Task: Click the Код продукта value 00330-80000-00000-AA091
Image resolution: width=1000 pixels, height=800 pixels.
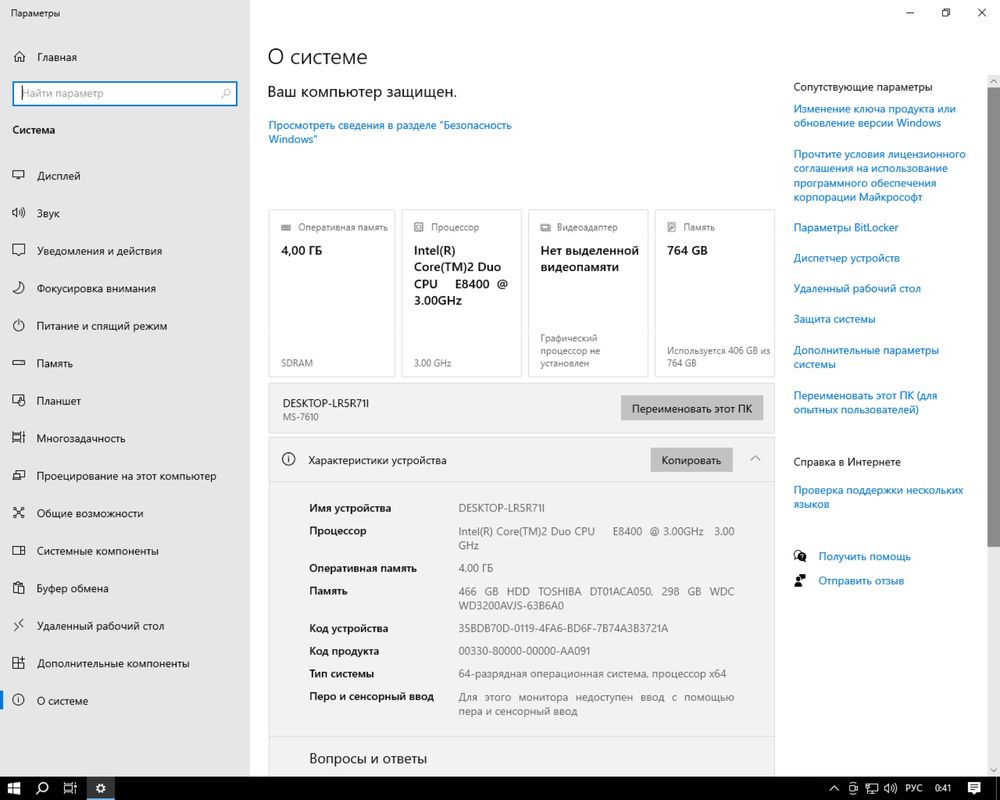Action: pyautogui.click(x=524, y=651)
